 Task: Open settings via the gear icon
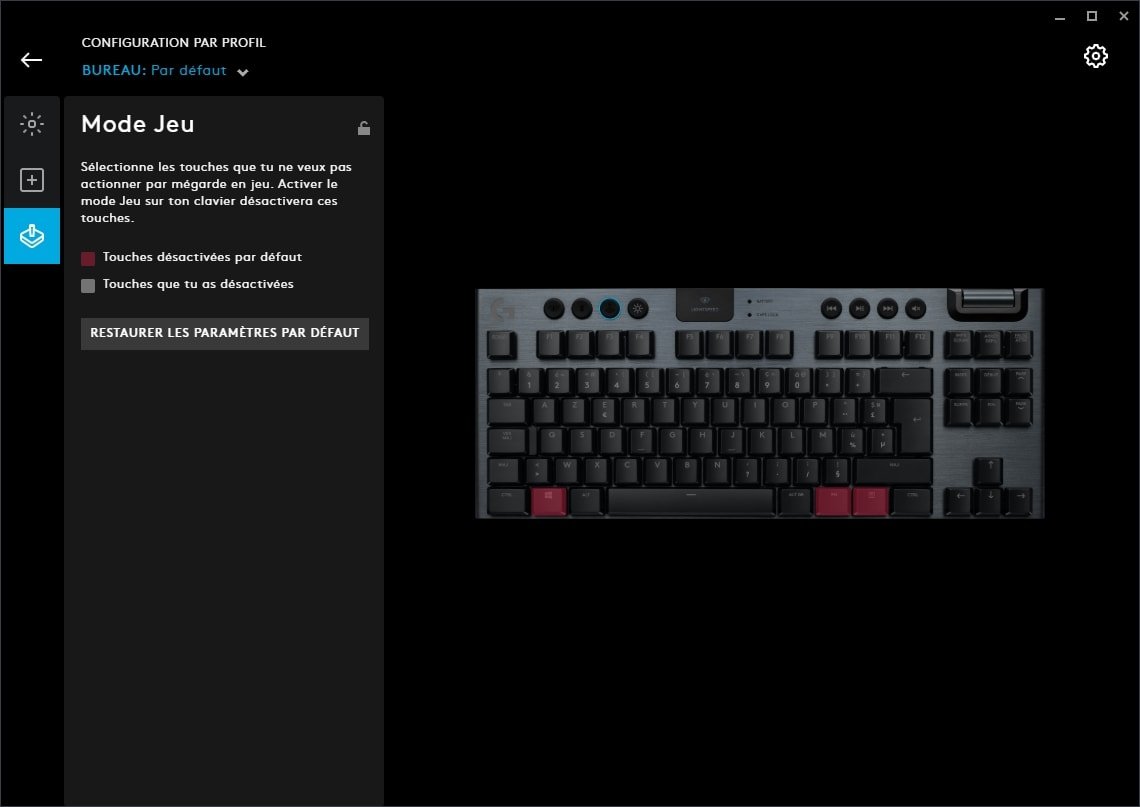point(1095,56)
